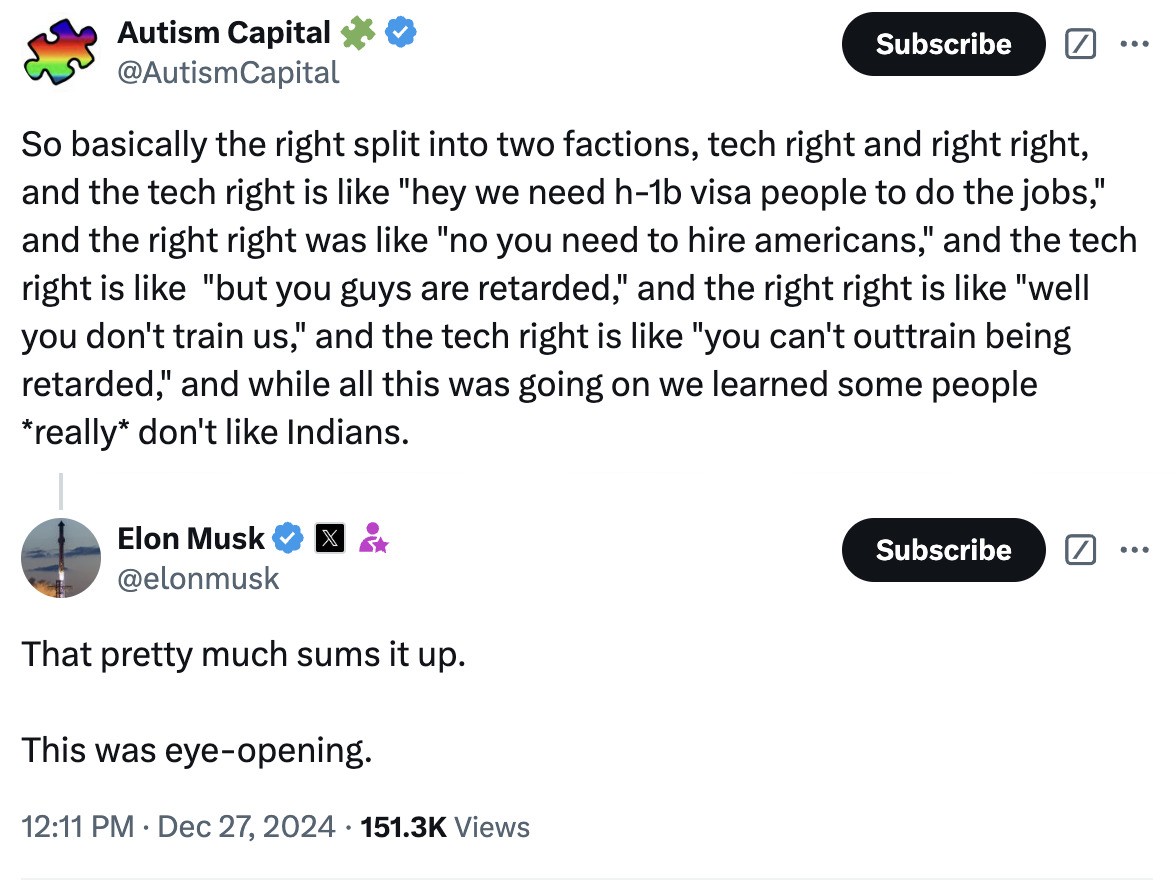Click the purple person-star badge icon
Viewport: 1176px width, 880px height.
[374, 538]
